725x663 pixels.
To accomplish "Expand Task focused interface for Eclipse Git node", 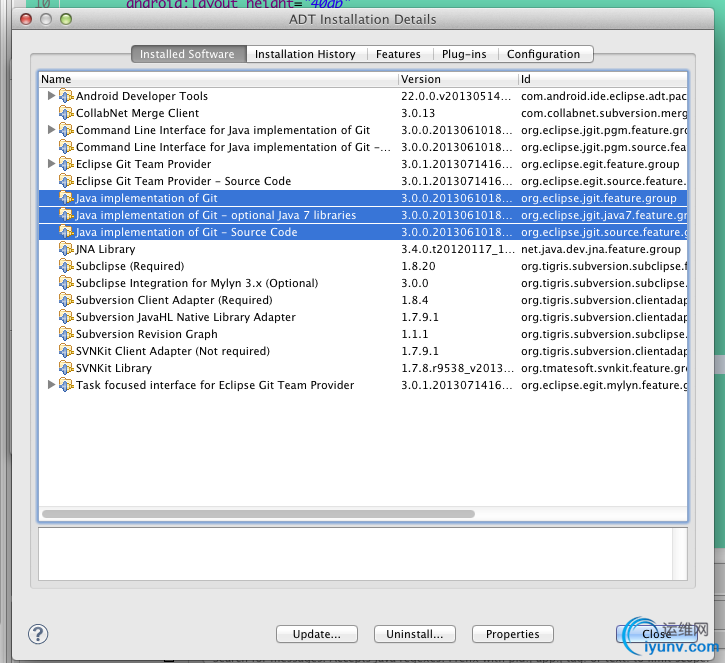I will pyautogui.click(x=51, y=385).
